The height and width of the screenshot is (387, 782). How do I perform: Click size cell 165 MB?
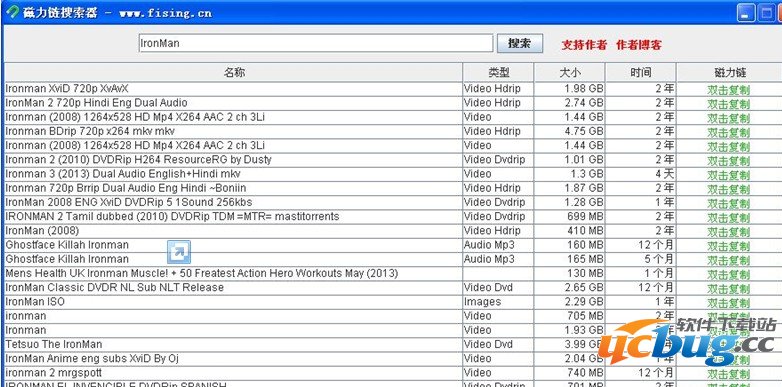pyautogui.click(x=570, y=259)
